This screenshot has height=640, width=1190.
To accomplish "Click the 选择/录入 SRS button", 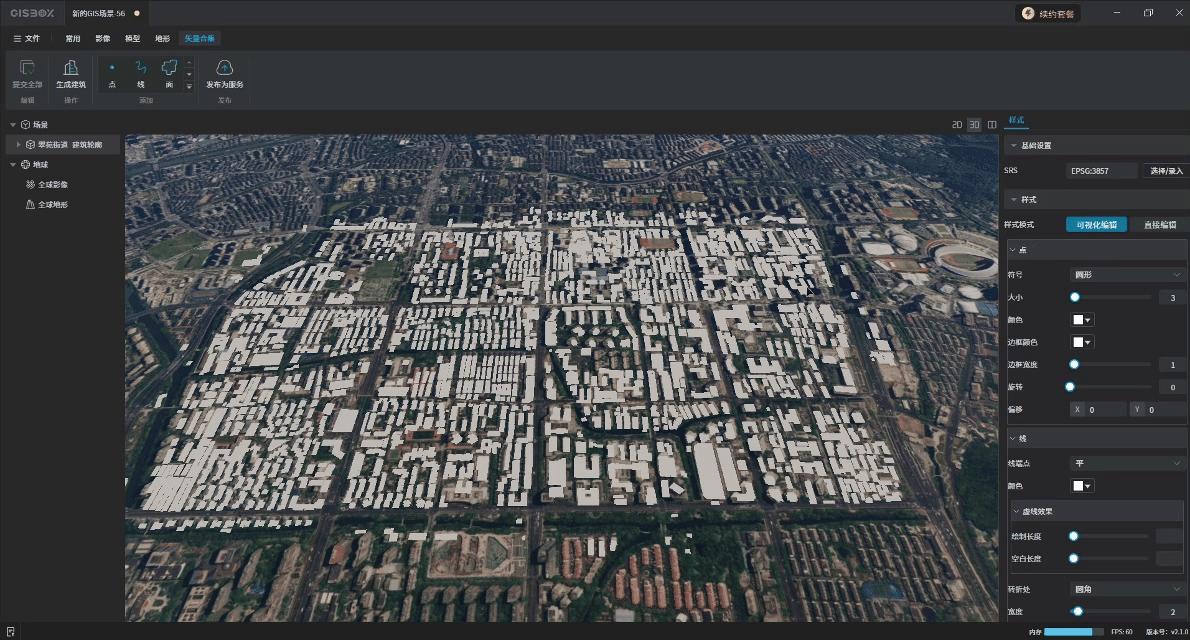I will 1166,171.
